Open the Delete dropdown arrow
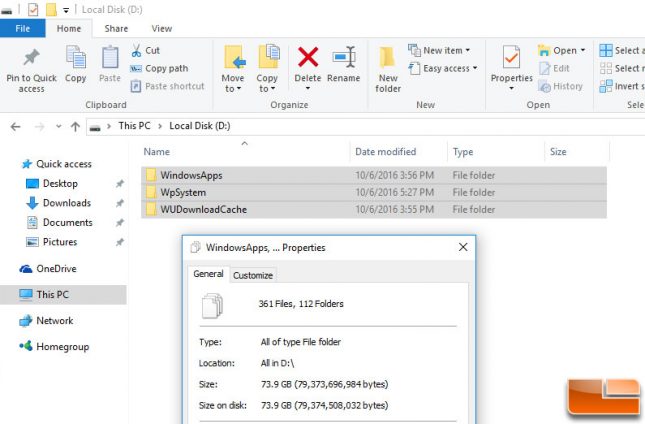 [308, 88]
